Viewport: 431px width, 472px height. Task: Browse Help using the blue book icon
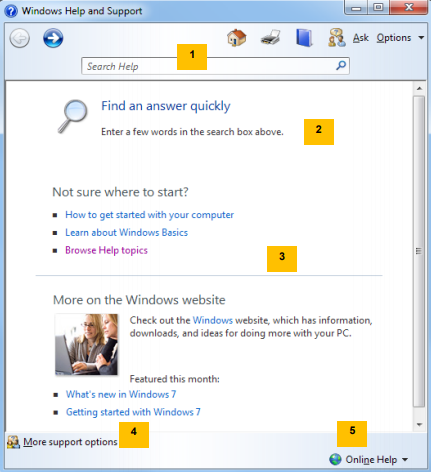(304, 38)
